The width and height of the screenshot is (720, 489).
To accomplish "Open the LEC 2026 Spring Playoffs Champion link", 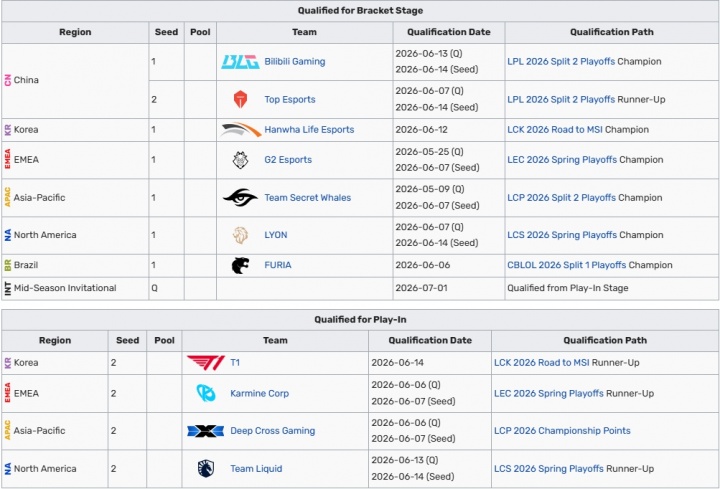I will coord(562,160).
